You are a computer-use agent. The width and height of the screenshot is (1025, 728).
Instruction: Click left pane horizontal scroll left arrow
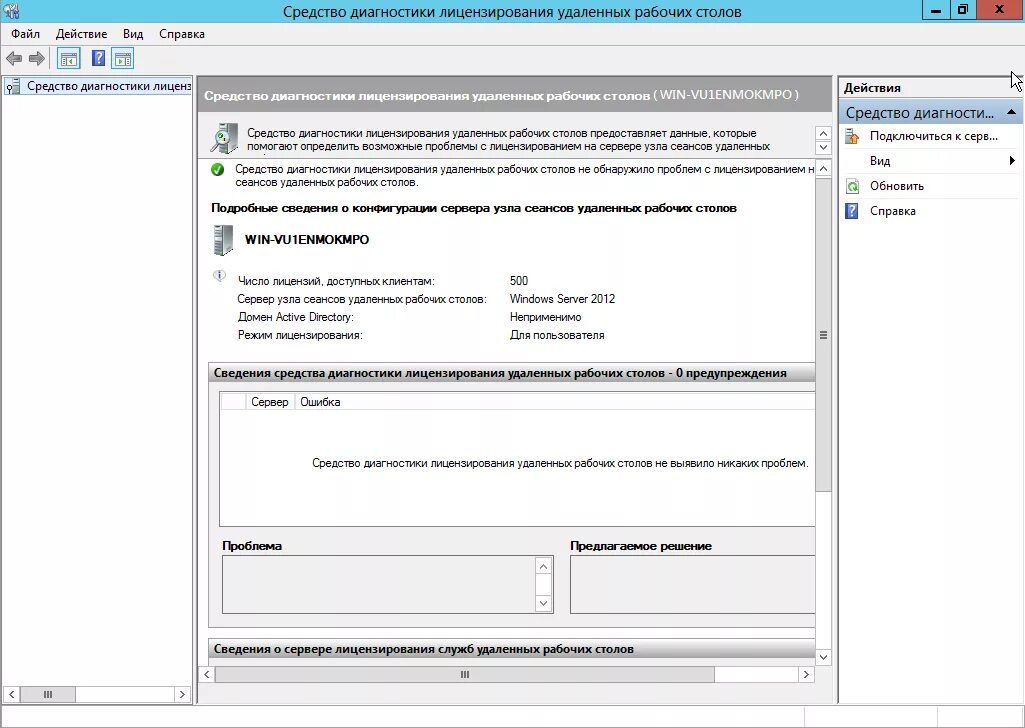11,694
